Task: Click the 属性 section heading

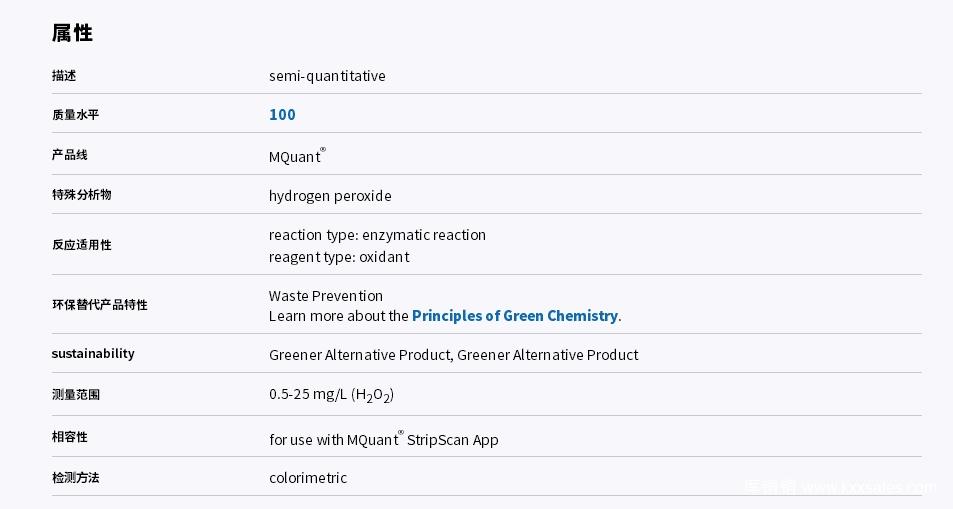Action: pyautogui.click(x=72, y=33)
